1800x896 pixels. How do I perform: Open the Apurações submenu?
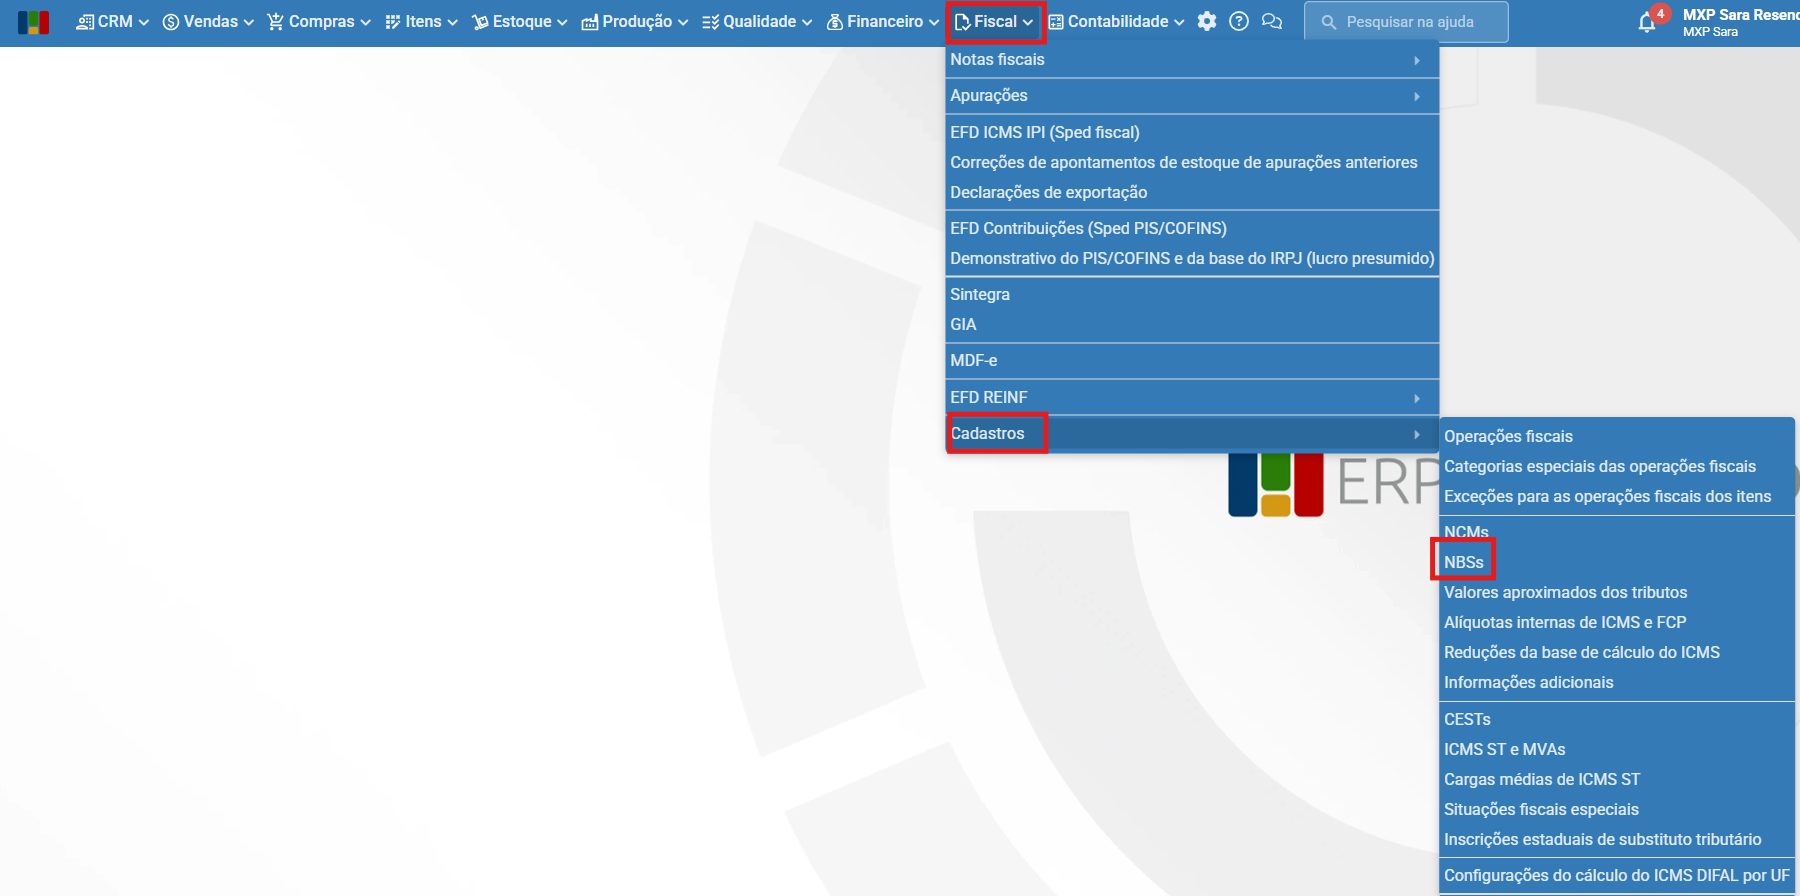[1192, 96]
